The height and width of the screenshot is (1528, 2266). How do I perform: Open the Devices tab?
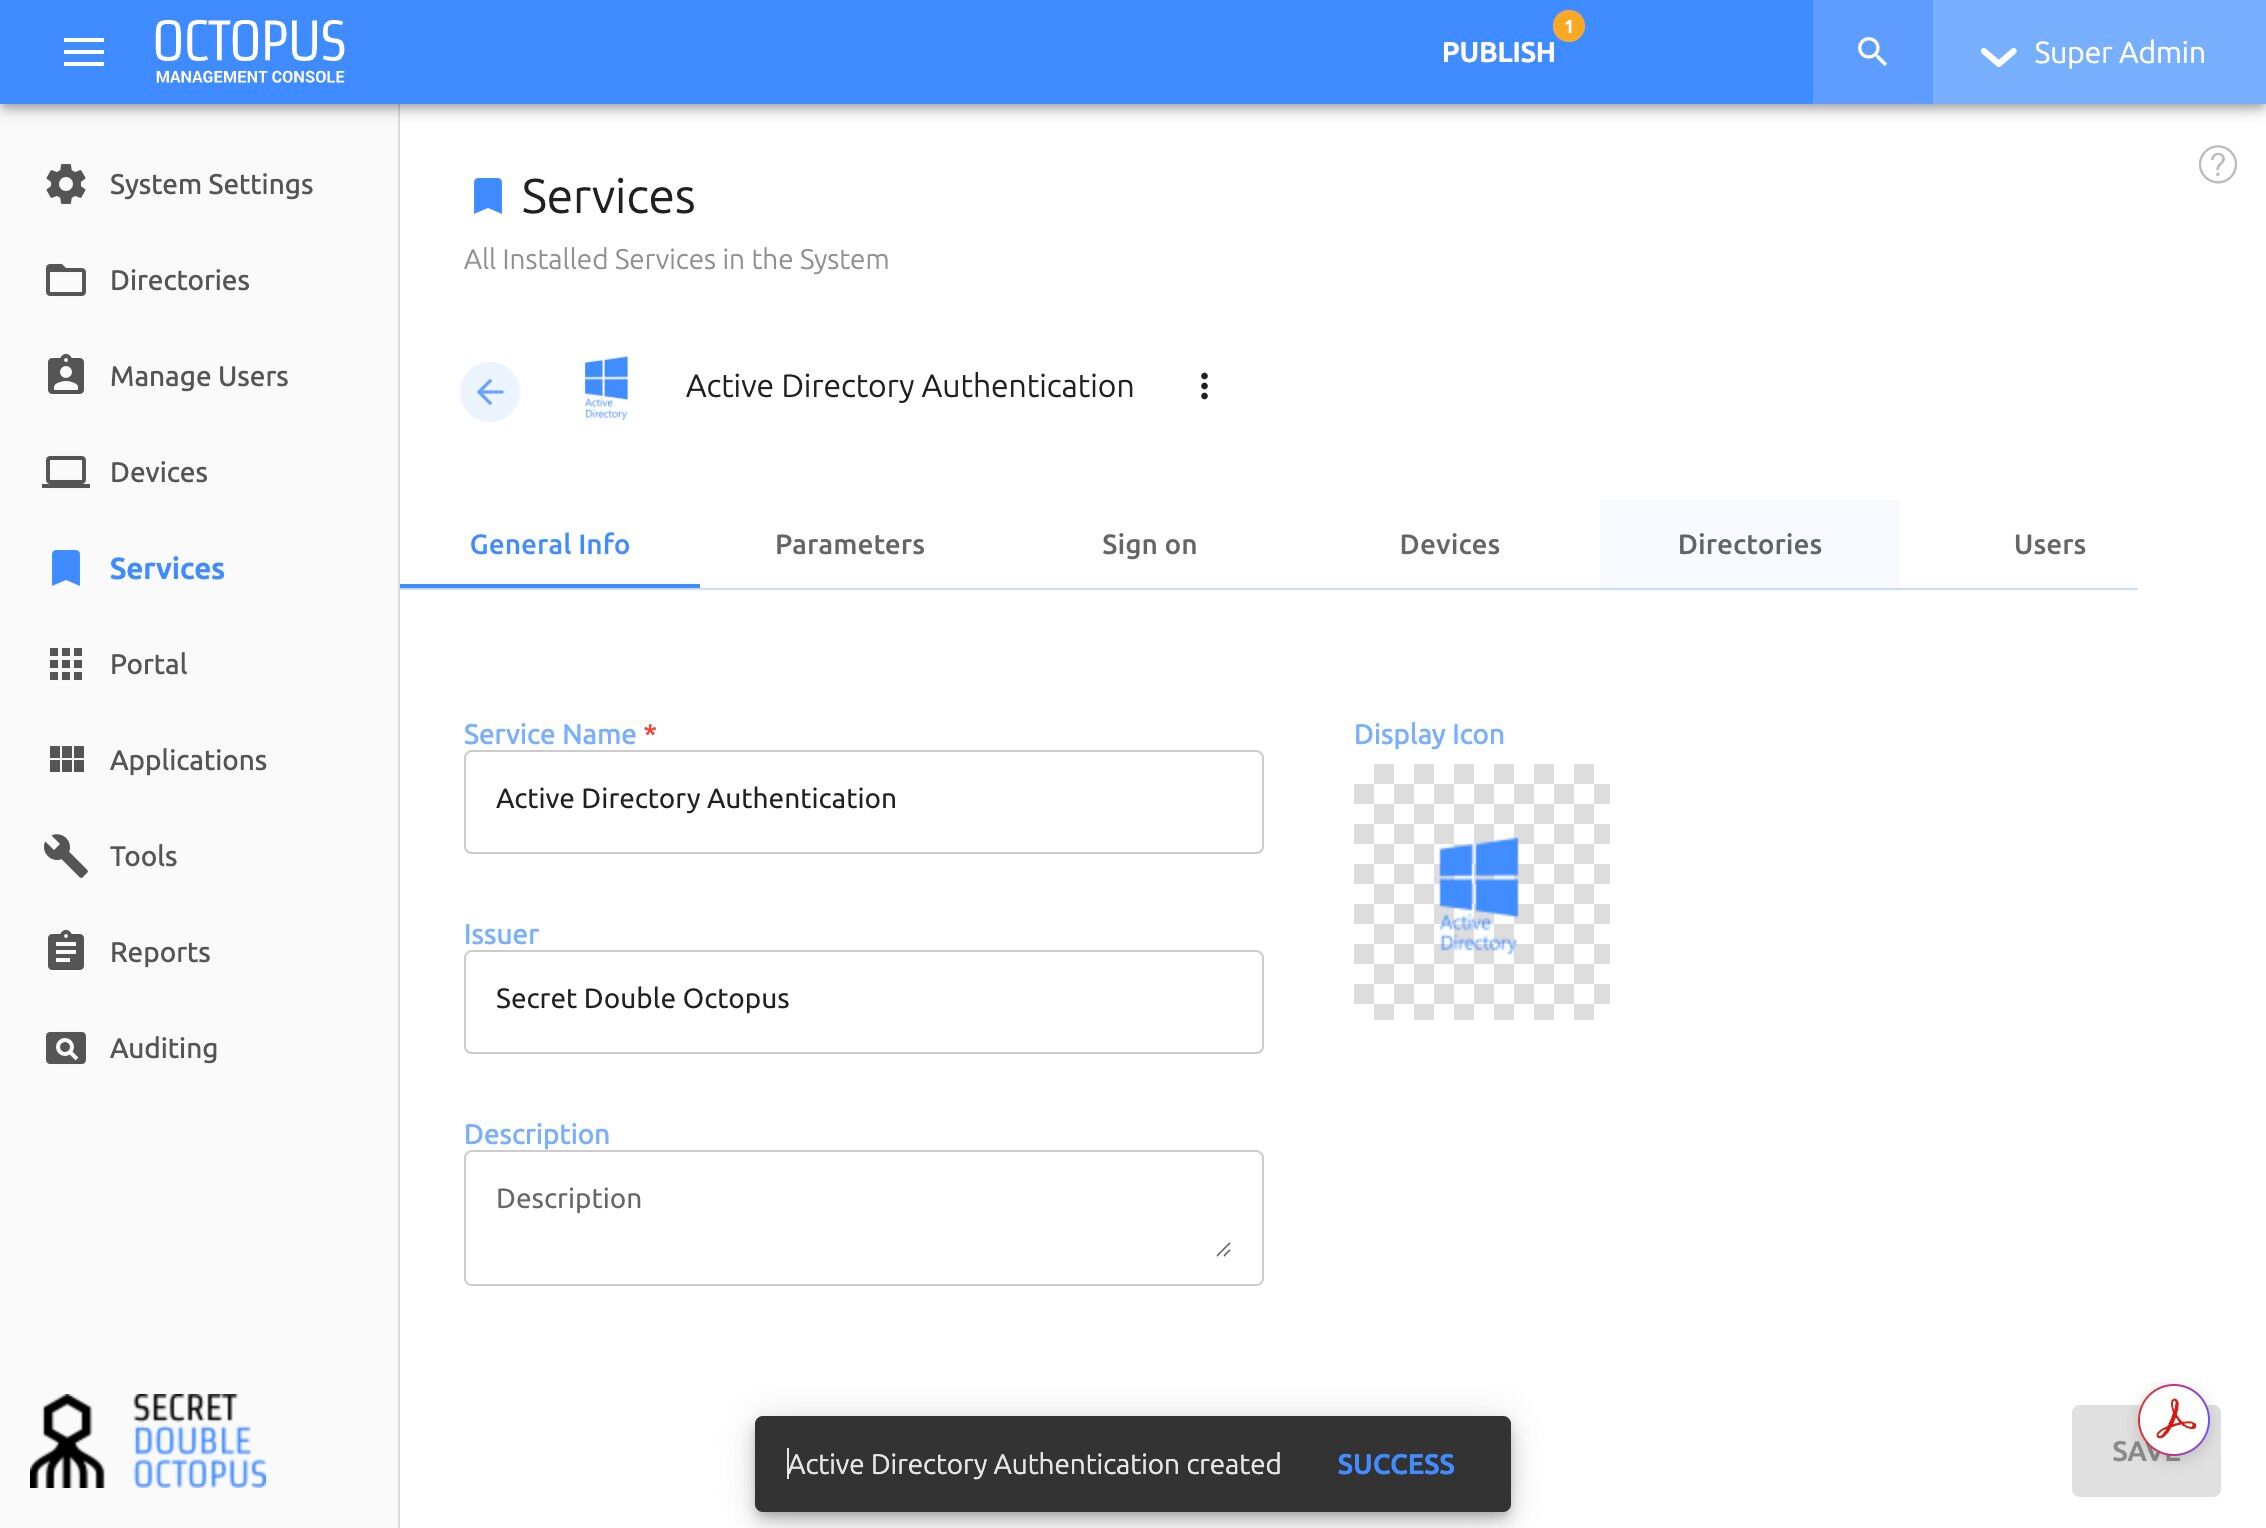[x=1450, y=544]
